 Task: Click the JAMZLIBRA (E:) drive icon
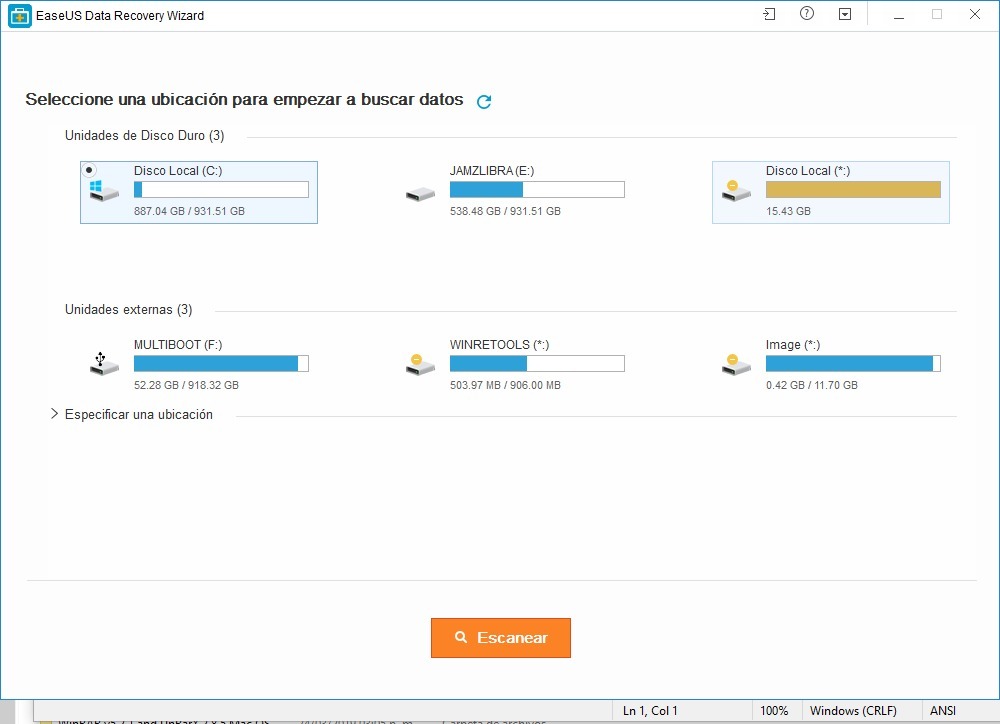(x=420, y=194)
